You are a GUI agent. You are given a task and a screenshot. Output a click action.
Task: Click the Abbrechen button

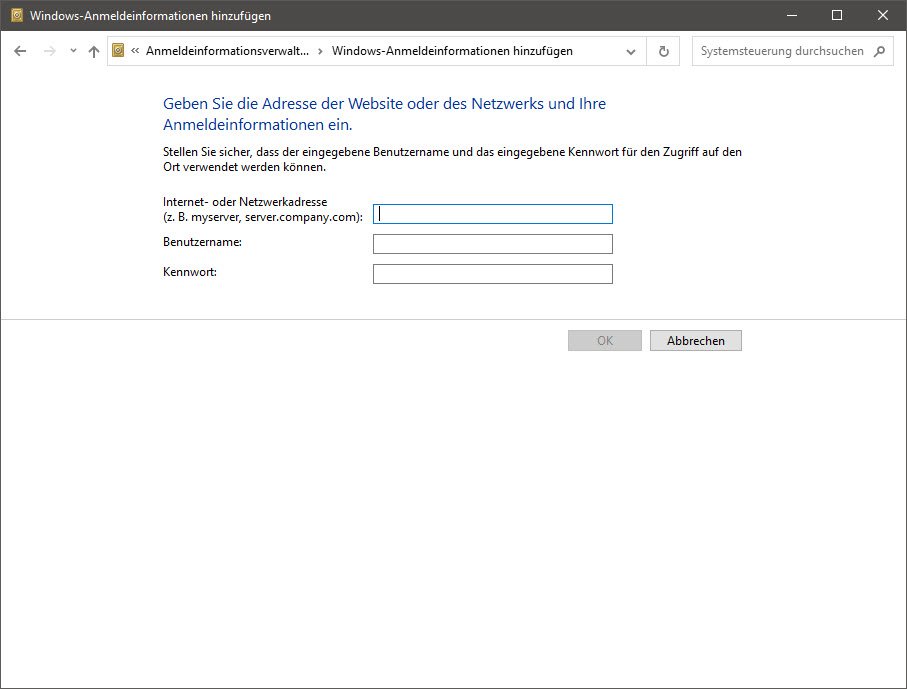click(x=696, y=341)
